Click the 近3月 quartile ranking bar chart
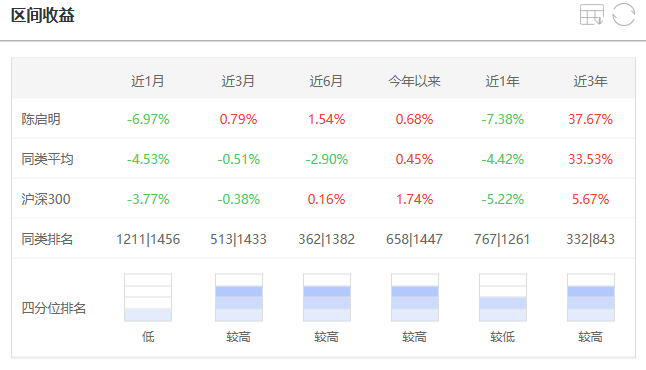 coord(239,297)
